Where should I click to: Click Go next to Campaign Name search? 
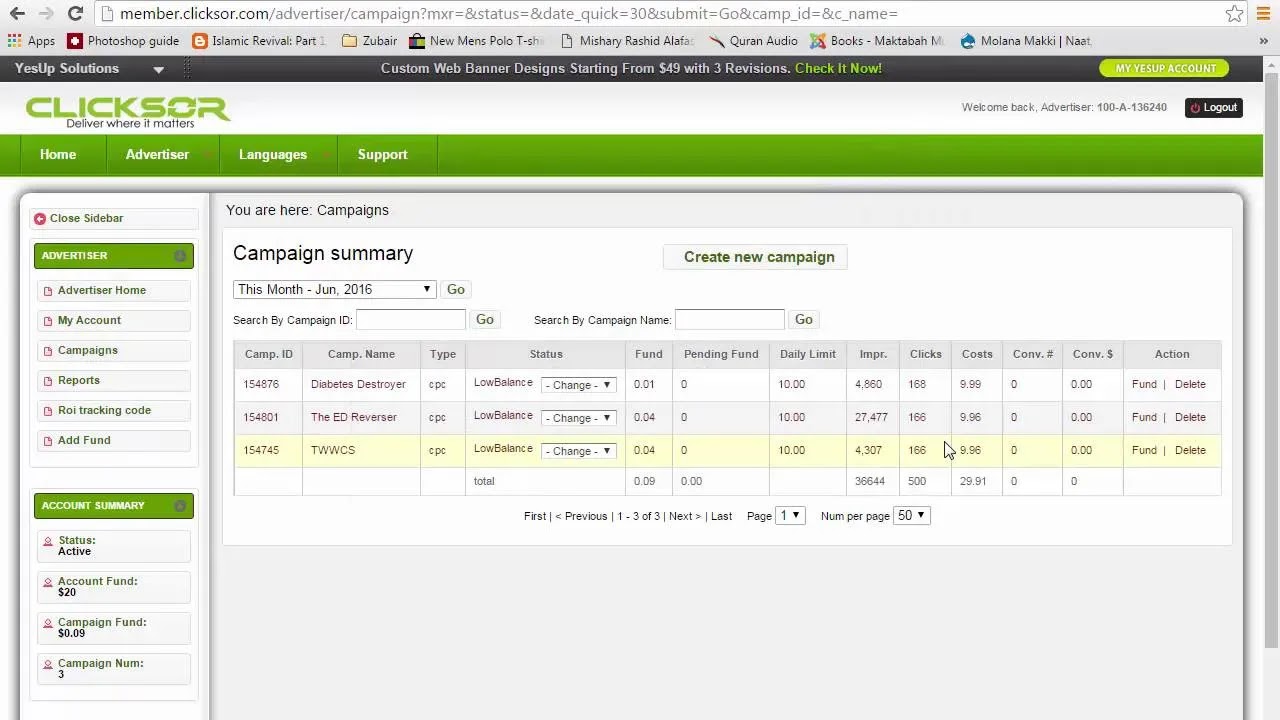[803, 319]
